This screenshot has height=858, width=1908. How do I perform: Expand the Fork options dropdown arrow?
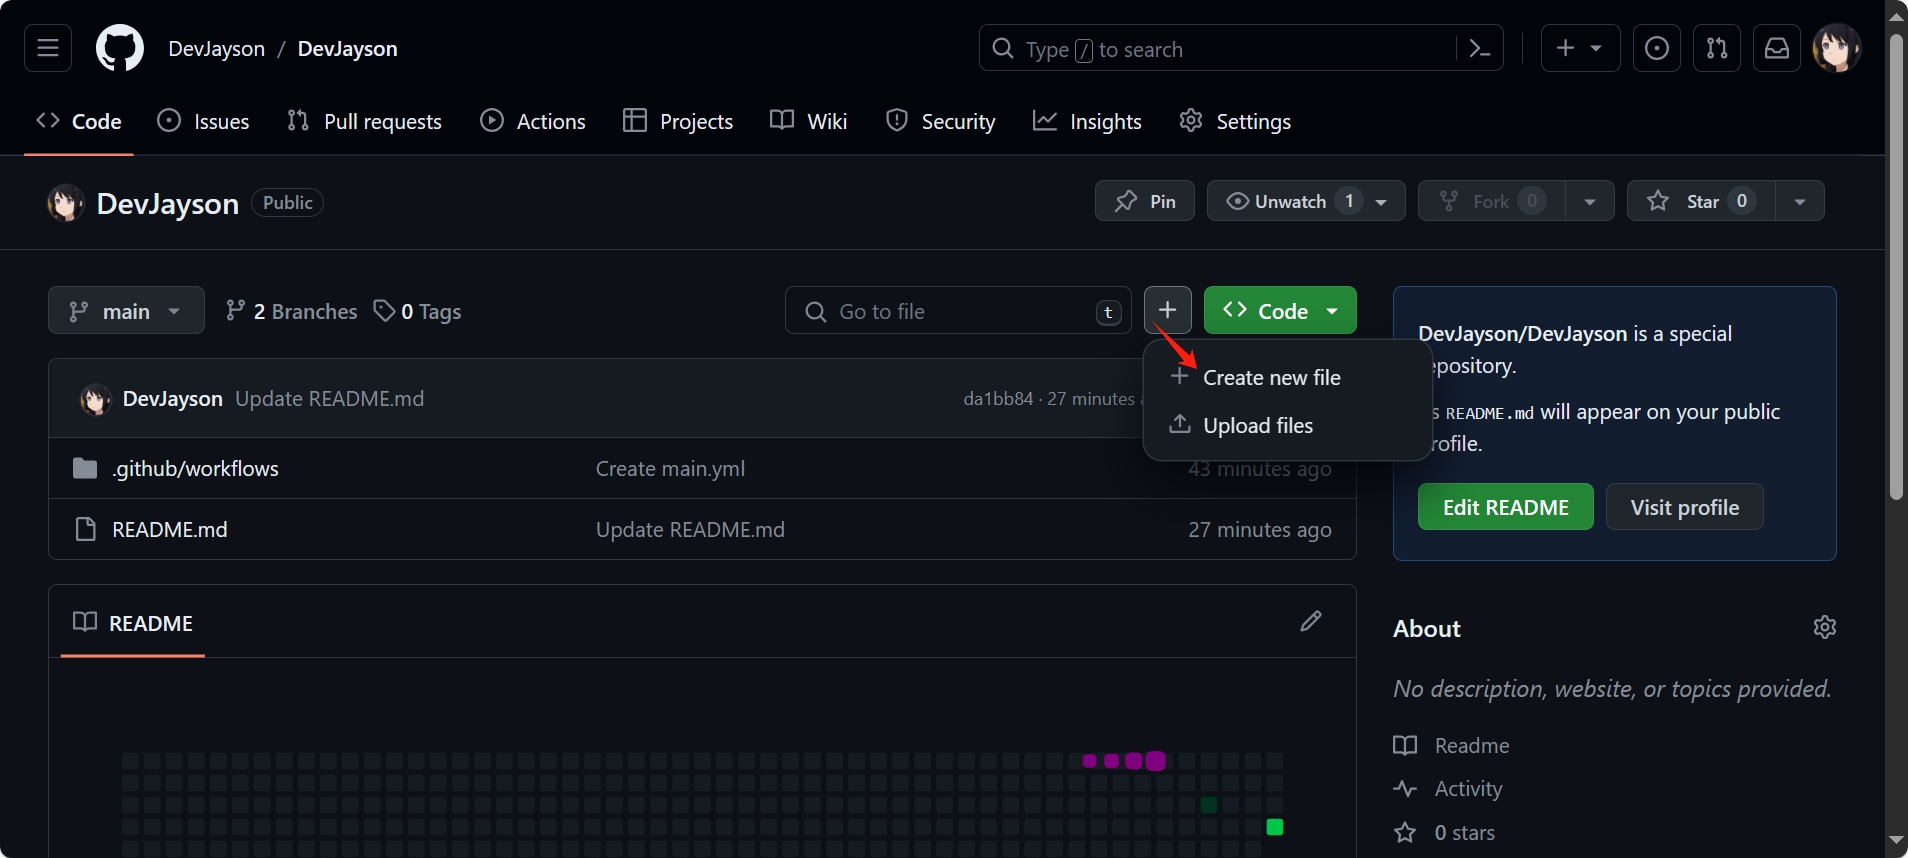(1590, 201)
